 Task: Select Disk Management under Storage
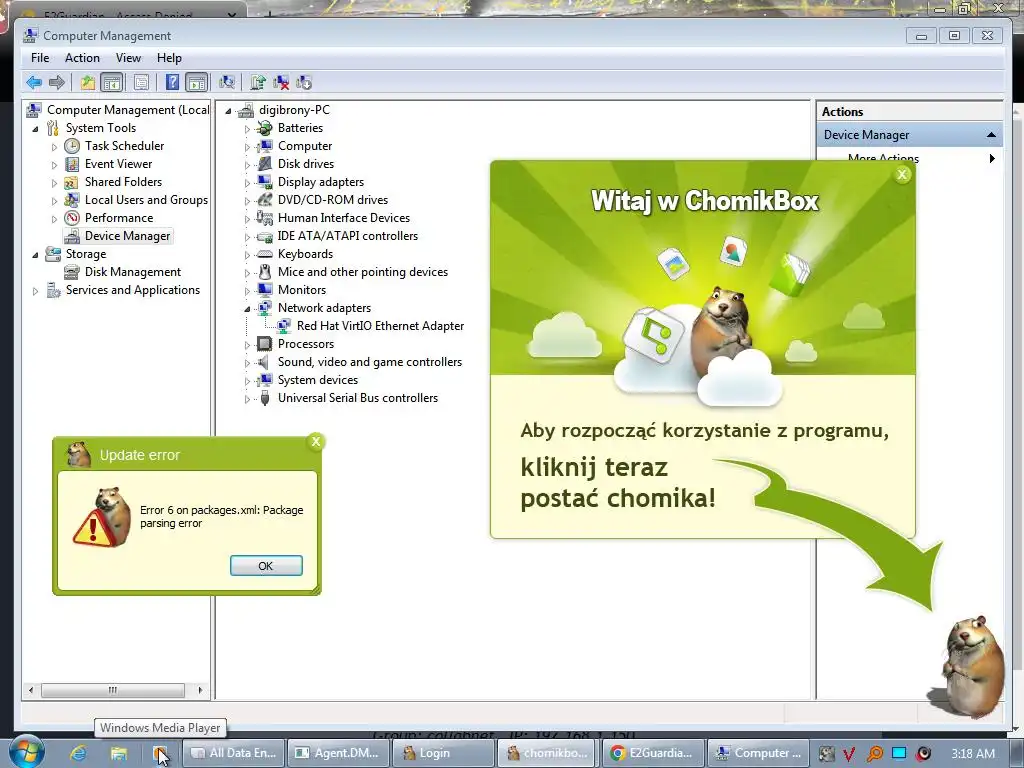tap(133, 272)
